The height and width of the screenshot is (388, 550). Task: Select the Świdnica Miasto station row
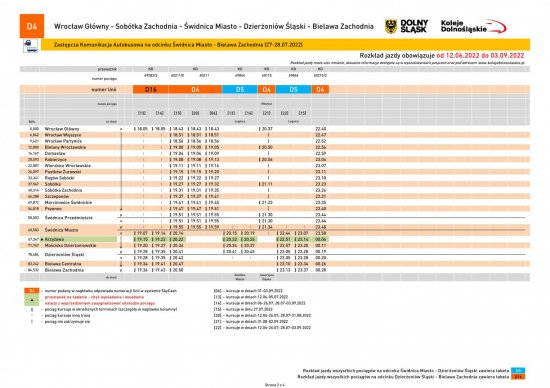(275, 230)
